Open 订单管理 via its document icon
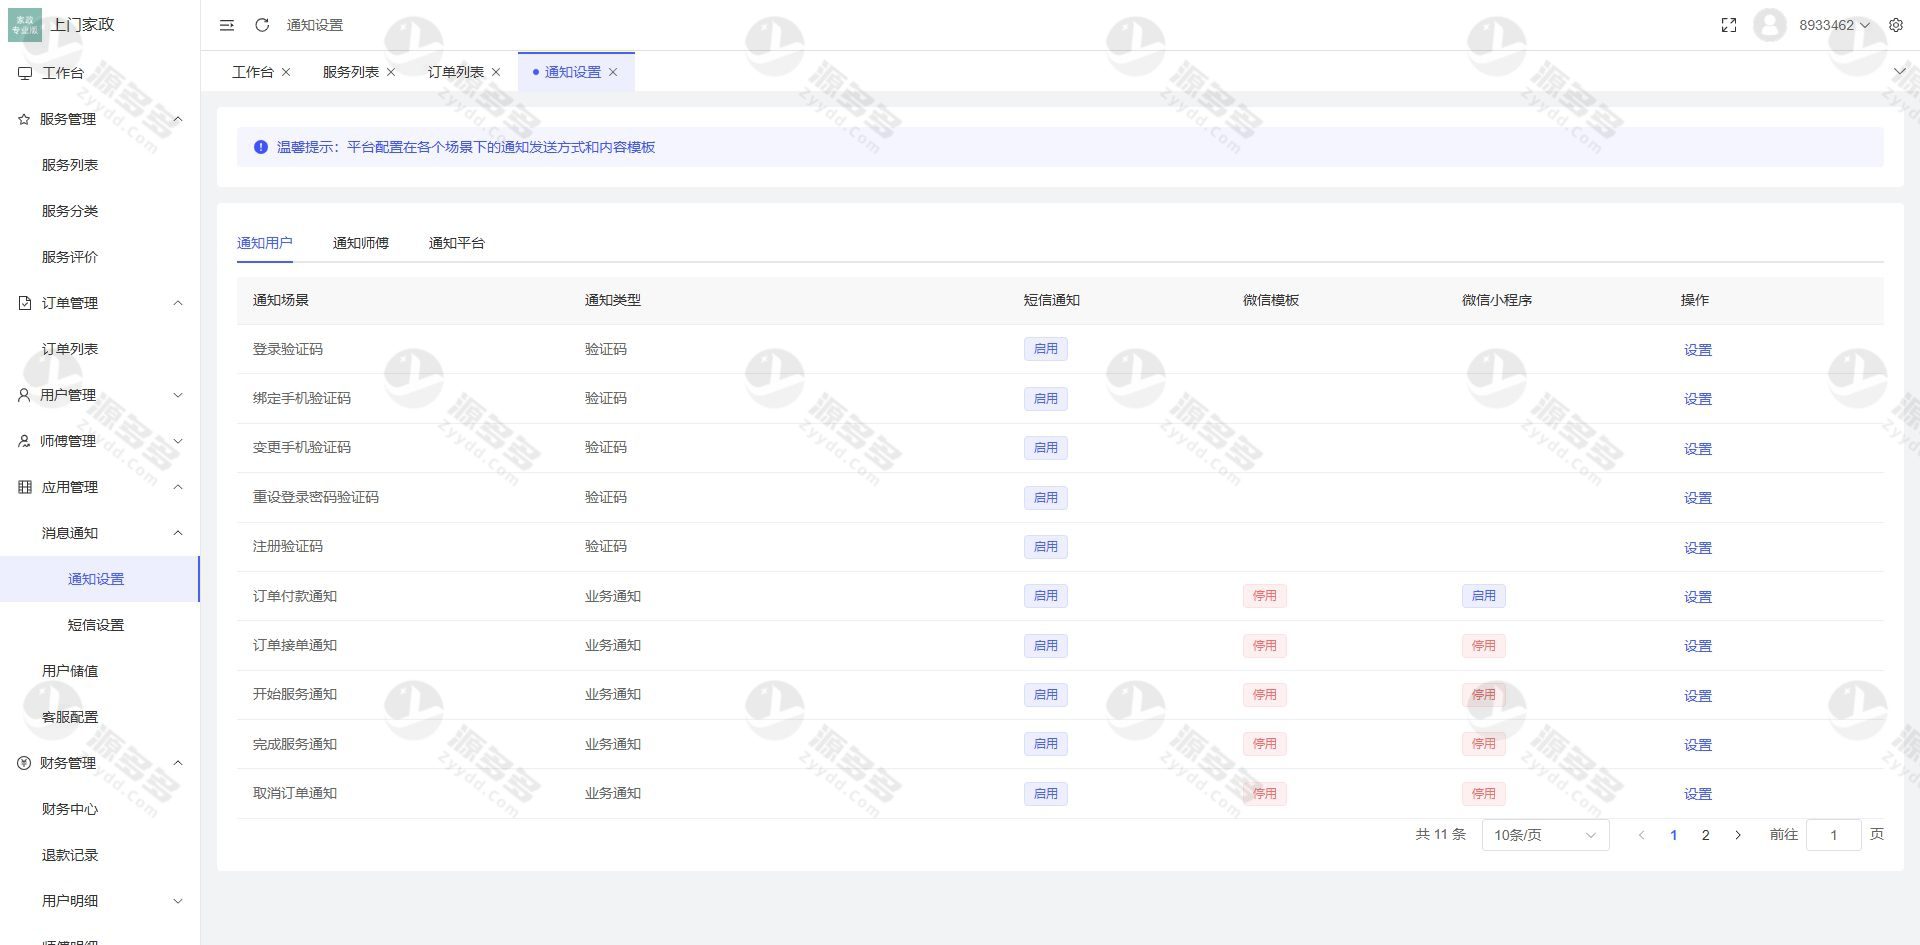This screenshot has height=945, width=1920. pos(23,302)
